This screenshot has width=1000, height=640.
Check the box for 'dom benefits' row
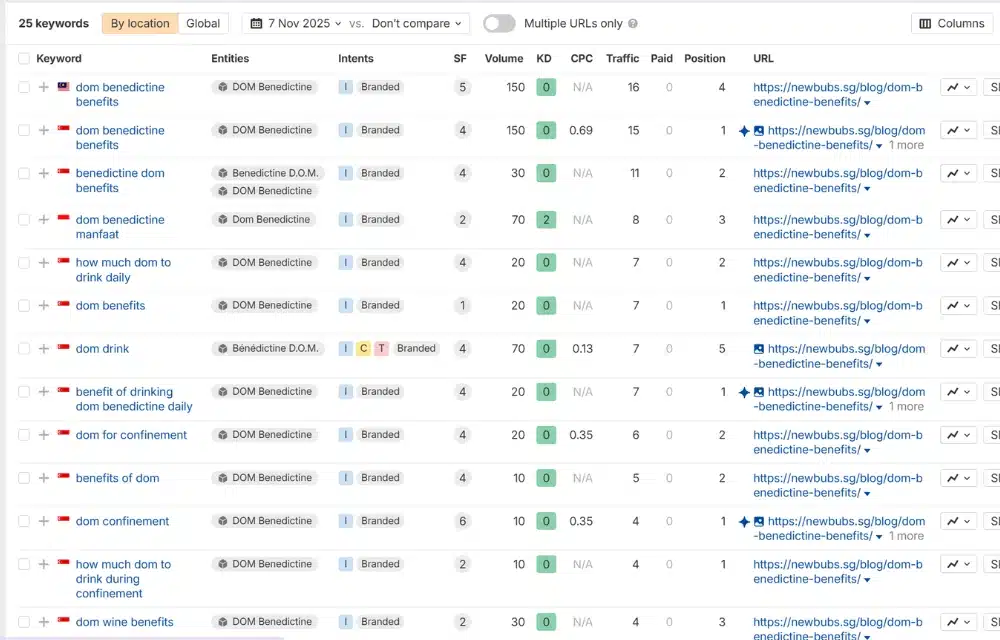[x=24, y=305]
